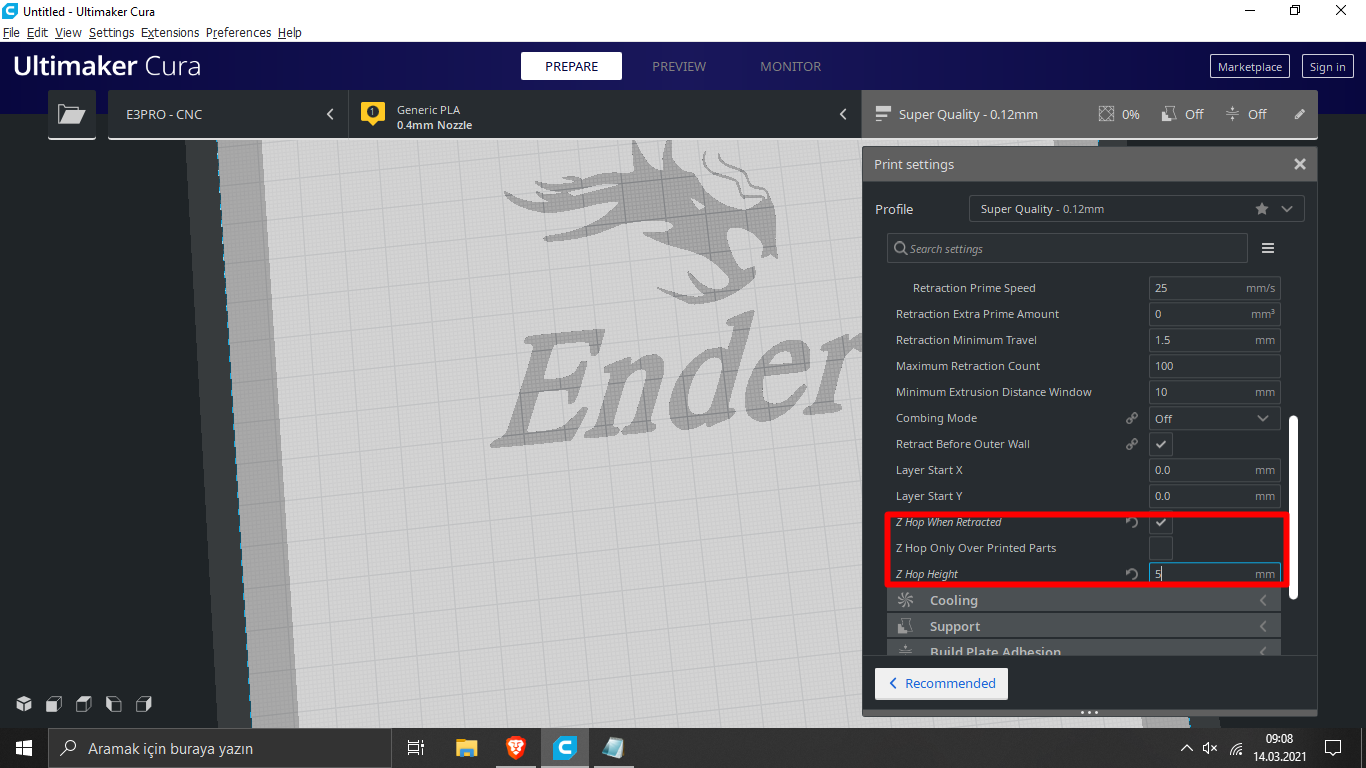The height and width of the screenshot is (768, 1366).
Task: Open the settings visibility hamburger menu
Action: coord(1268,248)
